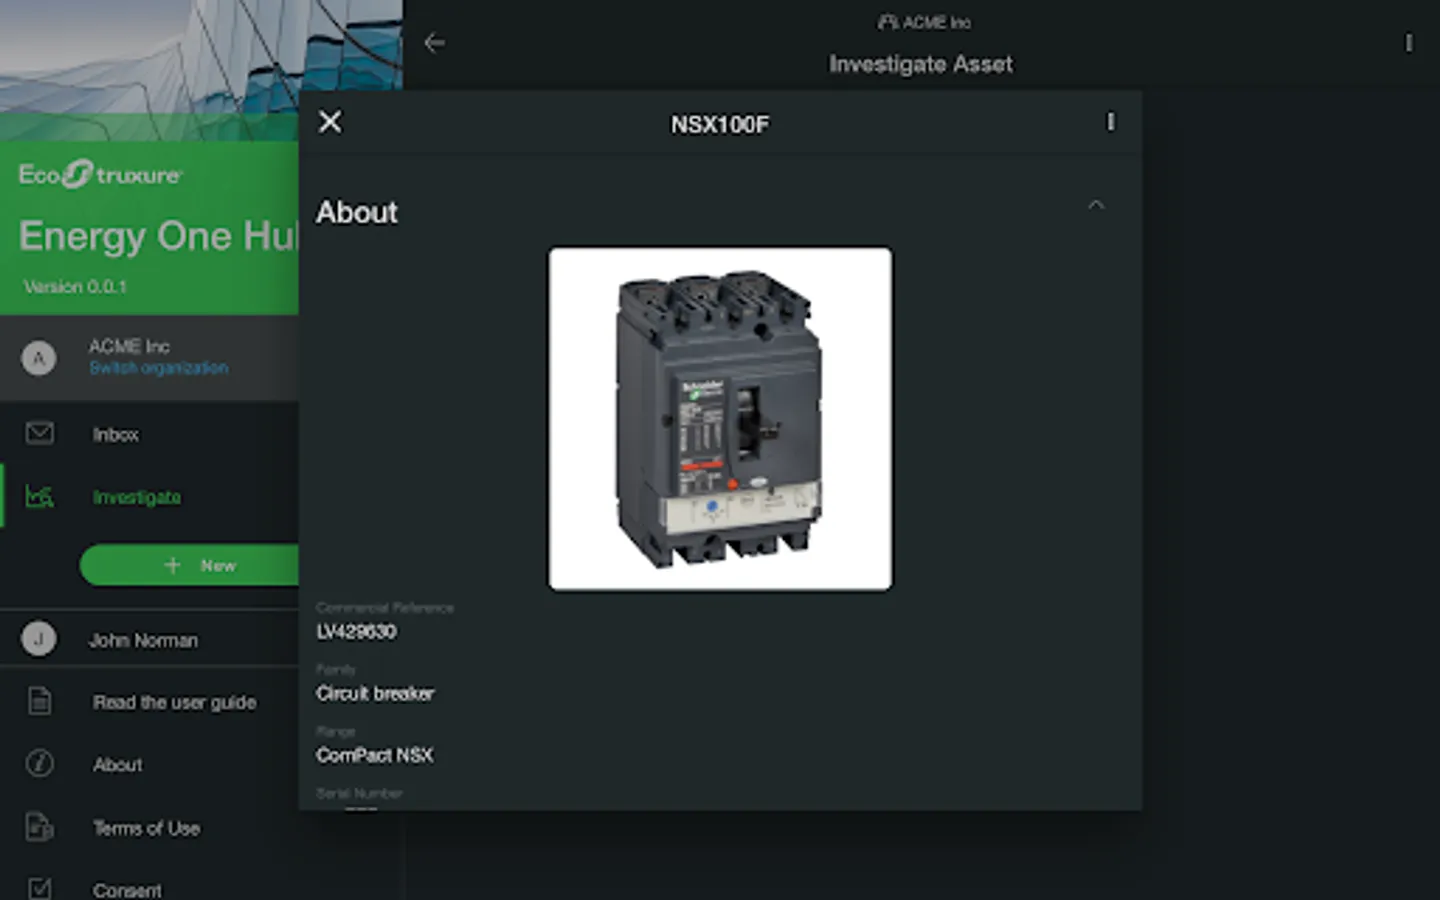Click the Energy One Hub title
This screenshot has width=1440, height=900.
click(x=159, y=236)
